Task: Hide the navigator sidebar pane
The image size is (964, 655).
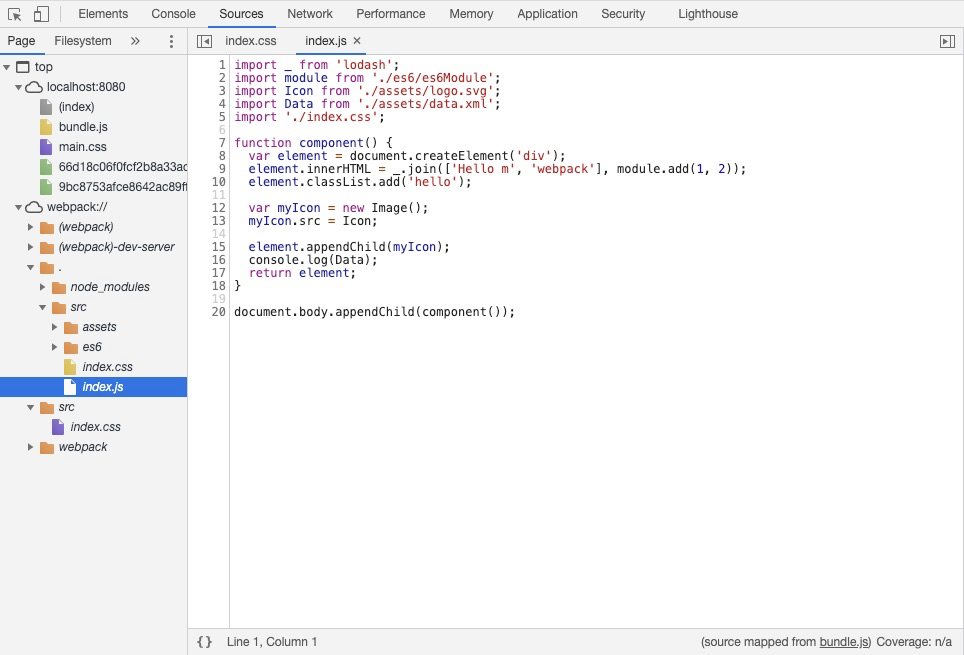Action: tap(204, 41)
